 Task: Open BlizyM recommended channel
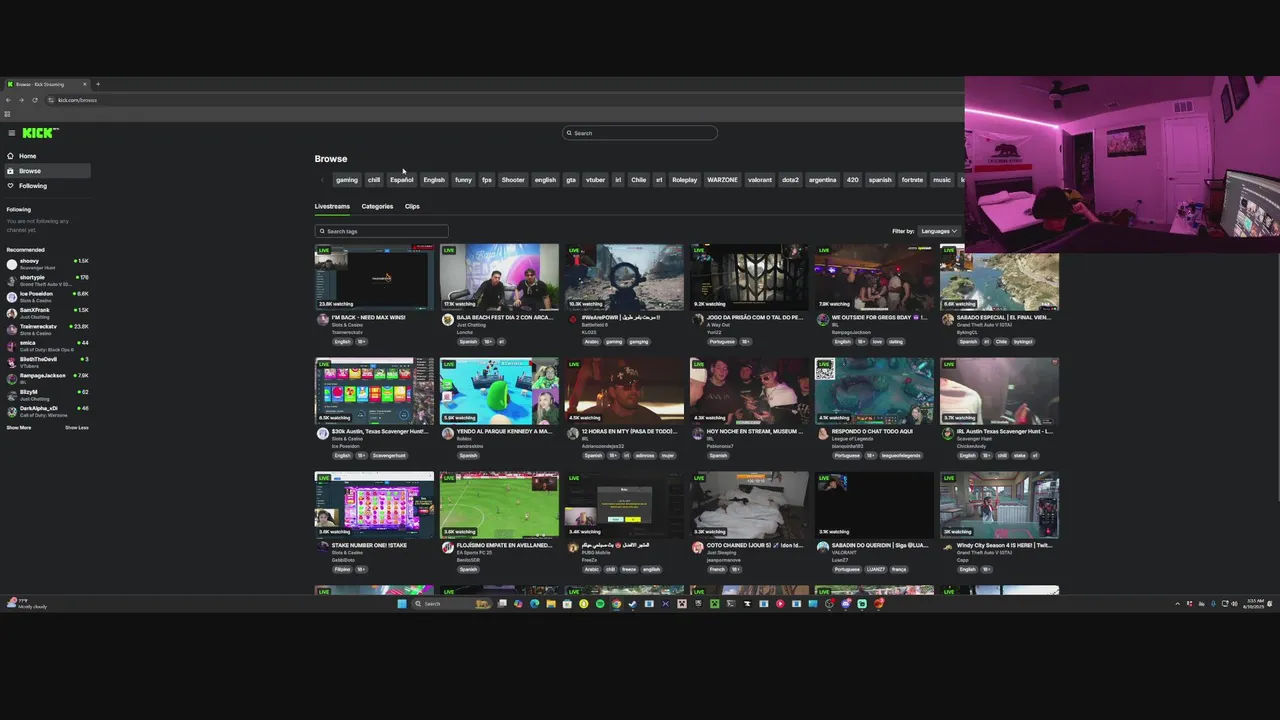pyautogui.click(x=47, y=395)
